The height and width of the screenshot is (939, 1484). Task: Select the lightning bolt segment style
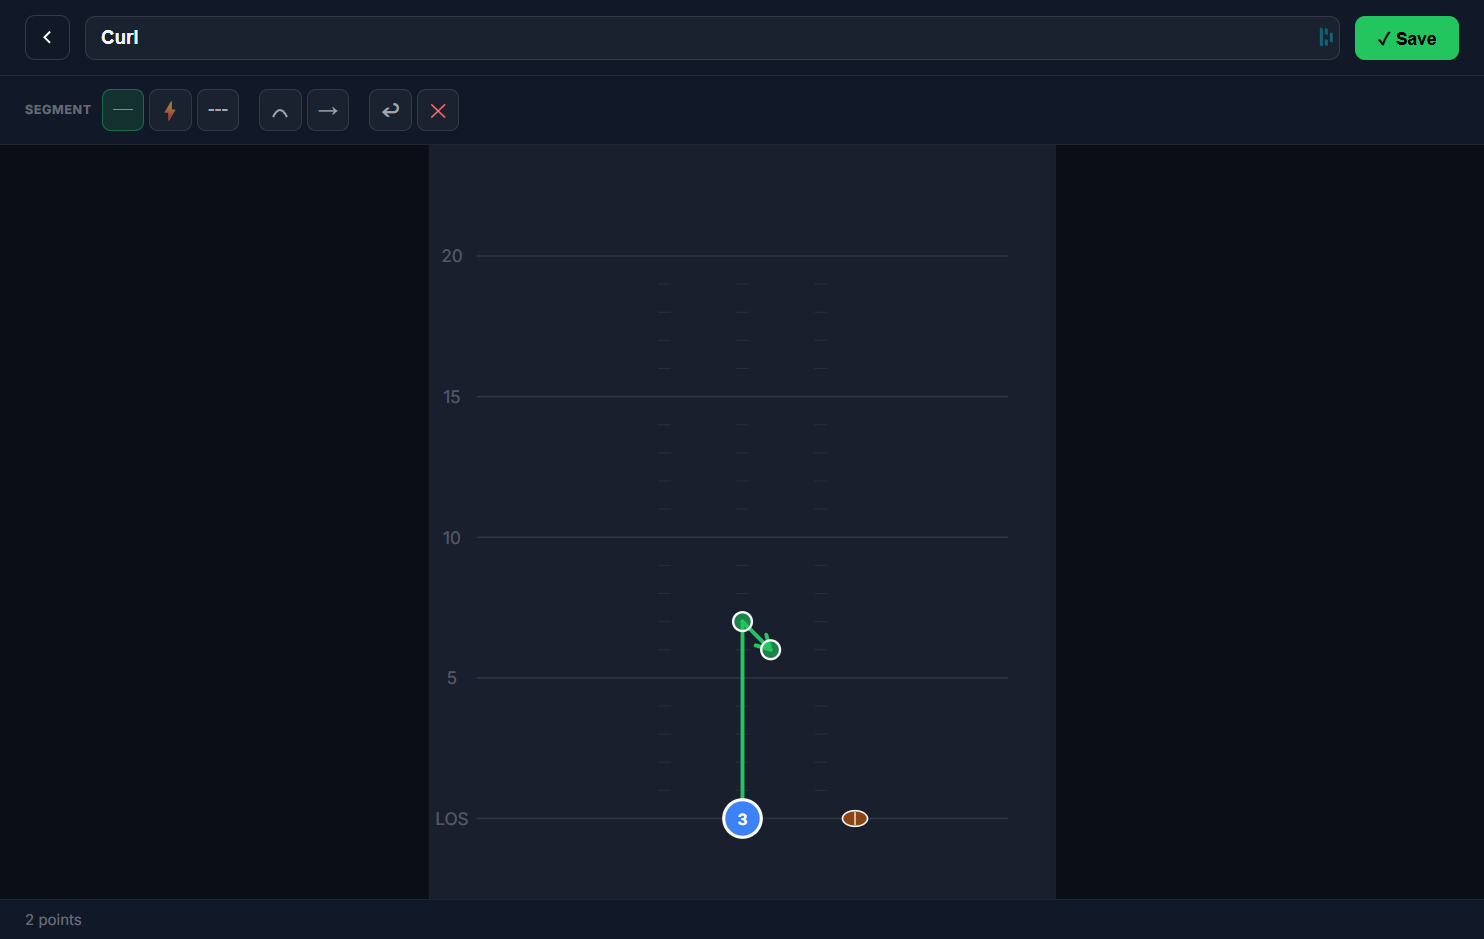coord(170,110)
